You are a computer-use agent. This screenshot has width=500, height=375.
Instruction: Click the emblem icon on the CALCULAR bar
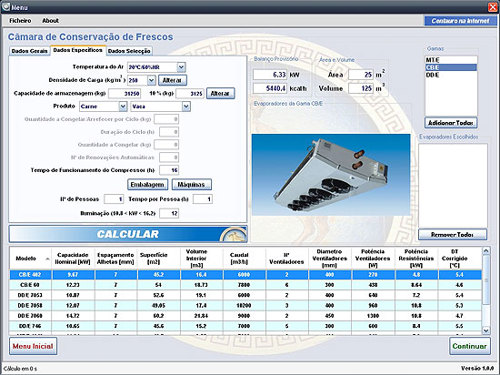(x=233, y=234)
